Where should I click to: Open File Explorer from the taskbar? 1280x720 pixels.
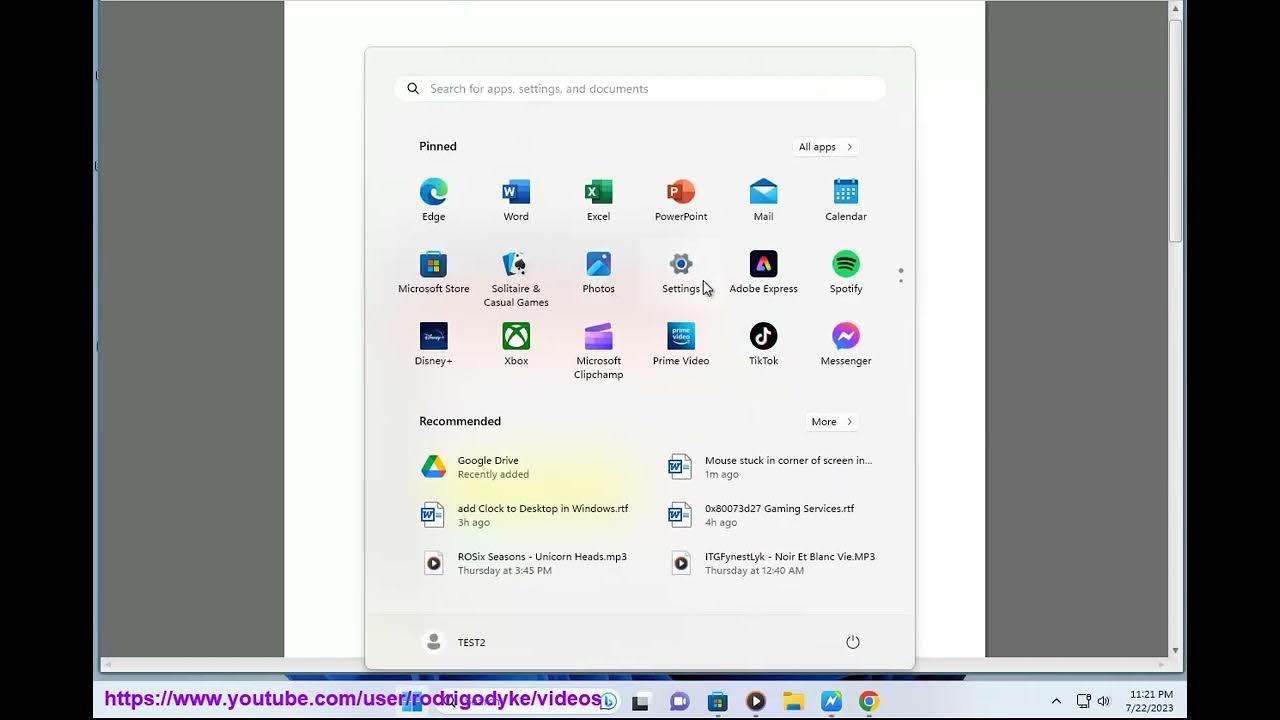tap(793, 702)
